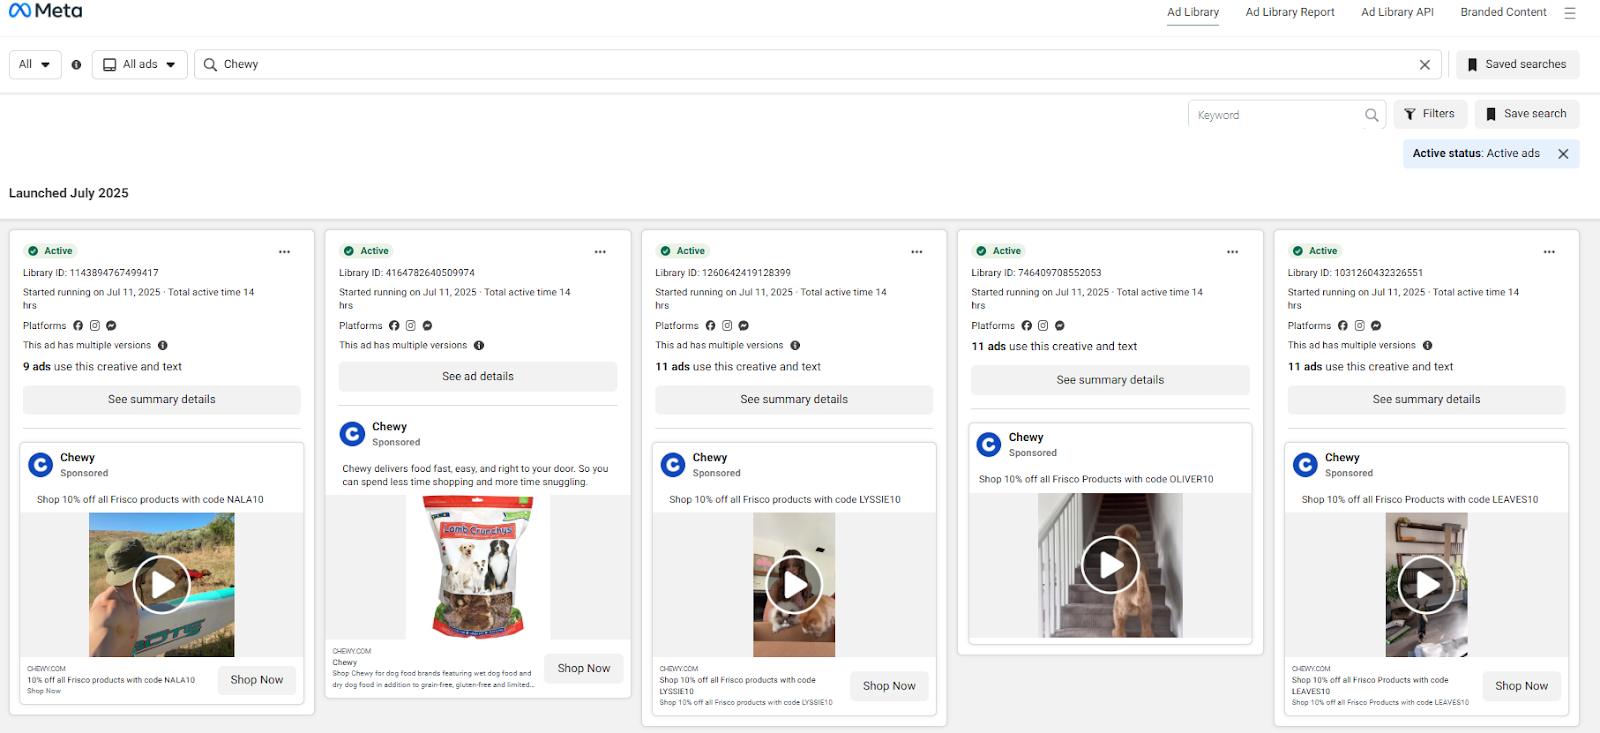The width and height of the screenshot is (1600, 733).
Task: Click Chewy advertiser name in Lamb Crunchys ad
Action: click(390, 427)
